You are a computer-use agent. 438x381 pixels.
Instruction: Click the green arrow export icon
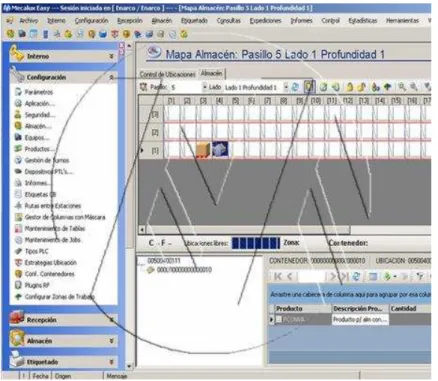387,276
